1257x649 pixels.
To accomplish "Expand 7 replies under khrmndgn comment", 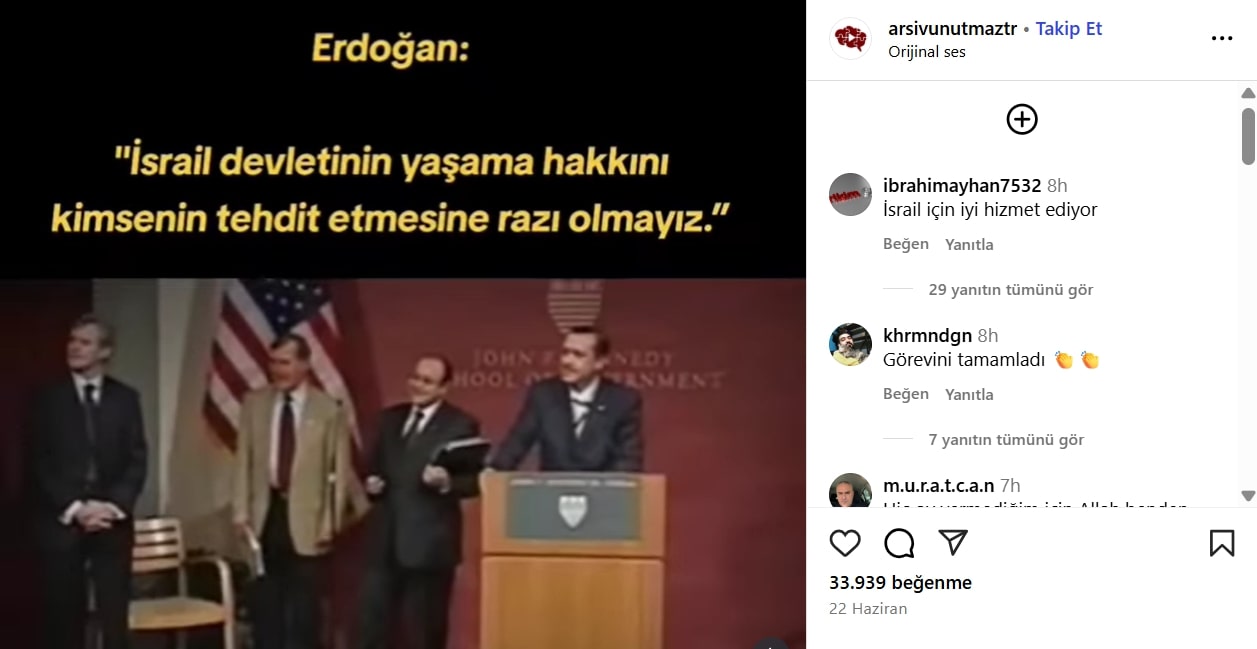I will (x=1006, y=440).
